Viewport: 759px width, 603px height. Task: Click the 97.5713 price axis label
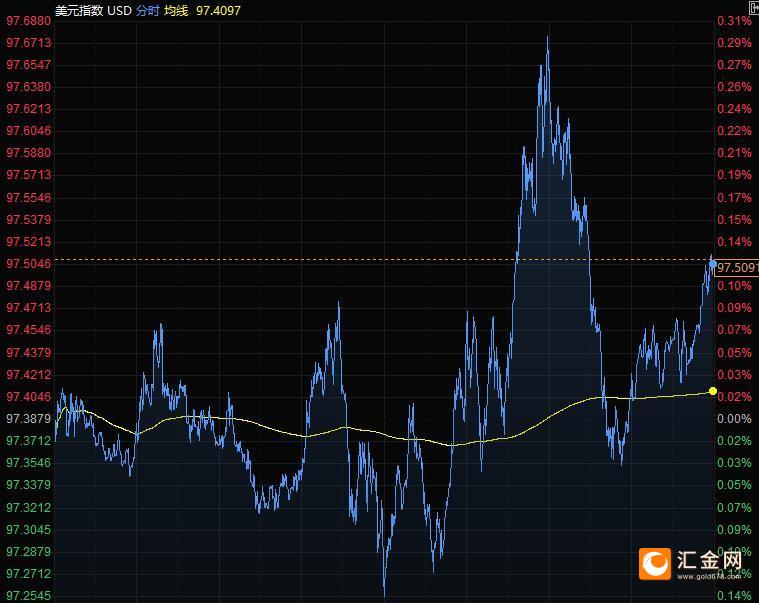[x=29, y=175]
